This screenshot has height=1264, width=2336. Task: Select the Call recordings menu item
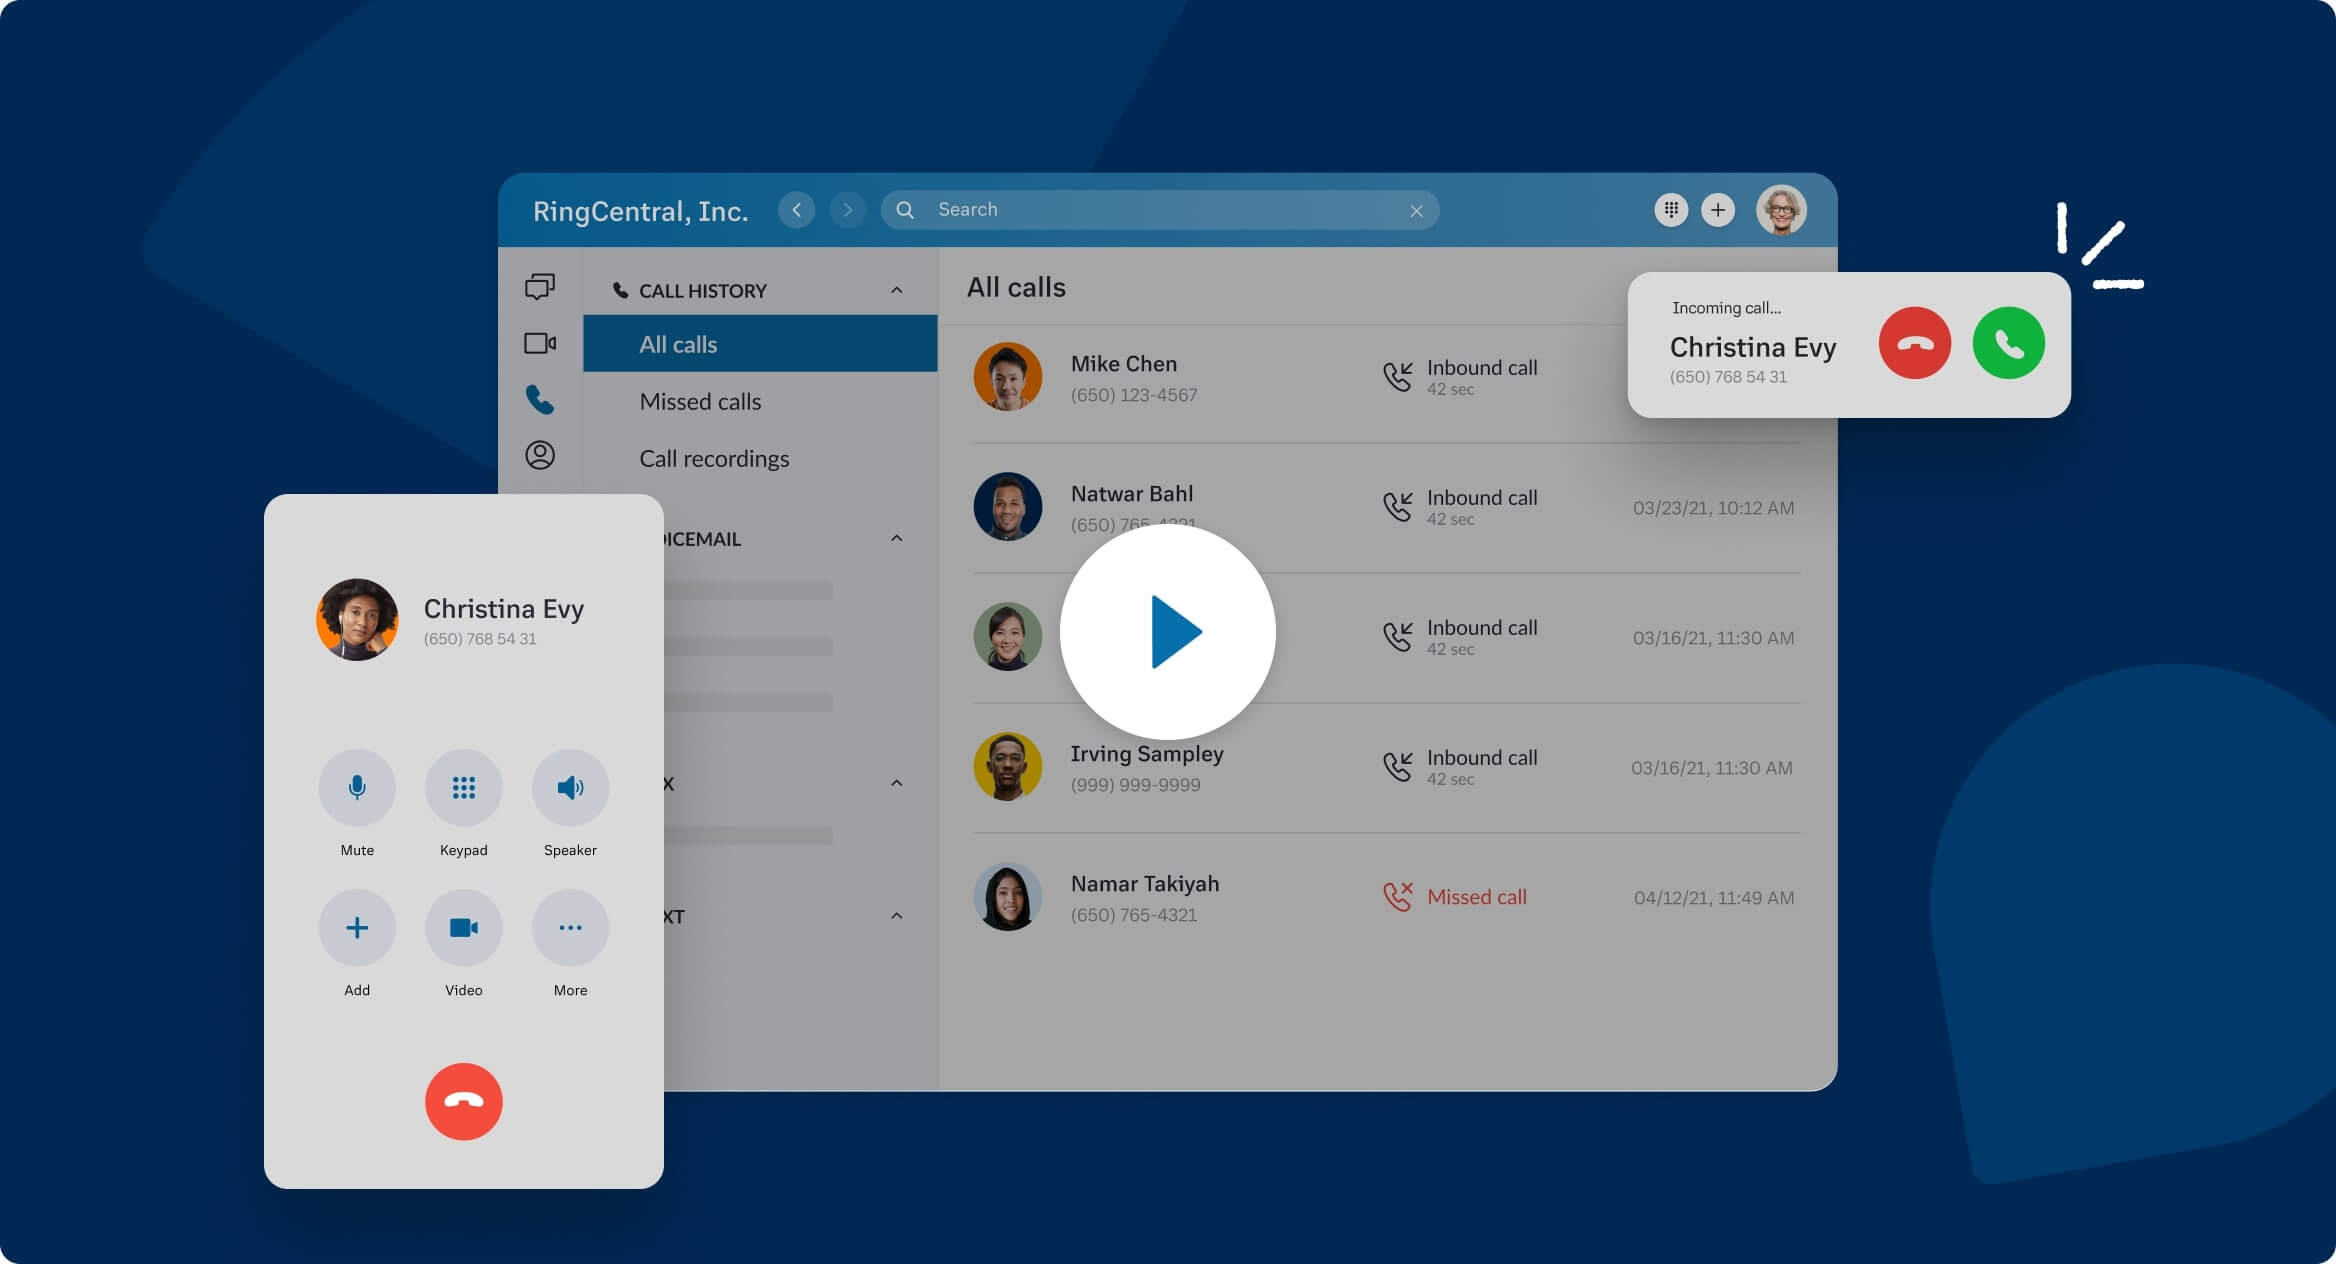tap(714, 459)
